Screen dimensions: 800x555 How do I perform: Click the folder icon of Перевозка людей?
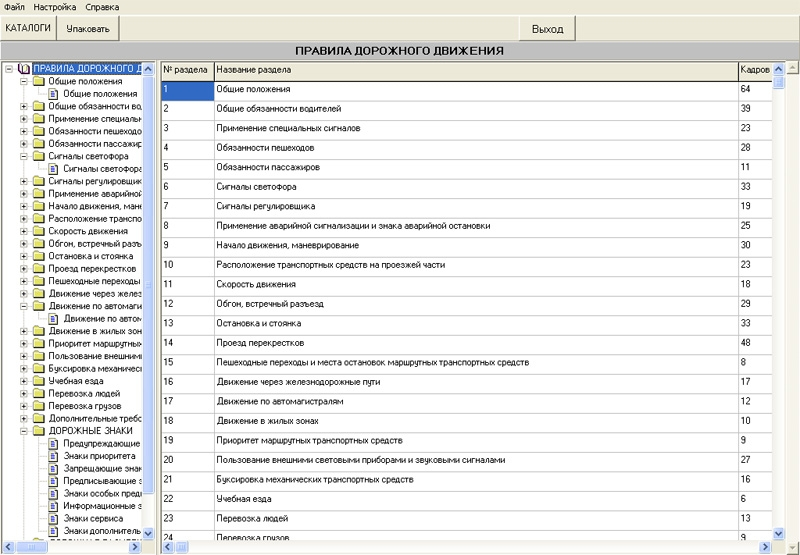(39, 394)
